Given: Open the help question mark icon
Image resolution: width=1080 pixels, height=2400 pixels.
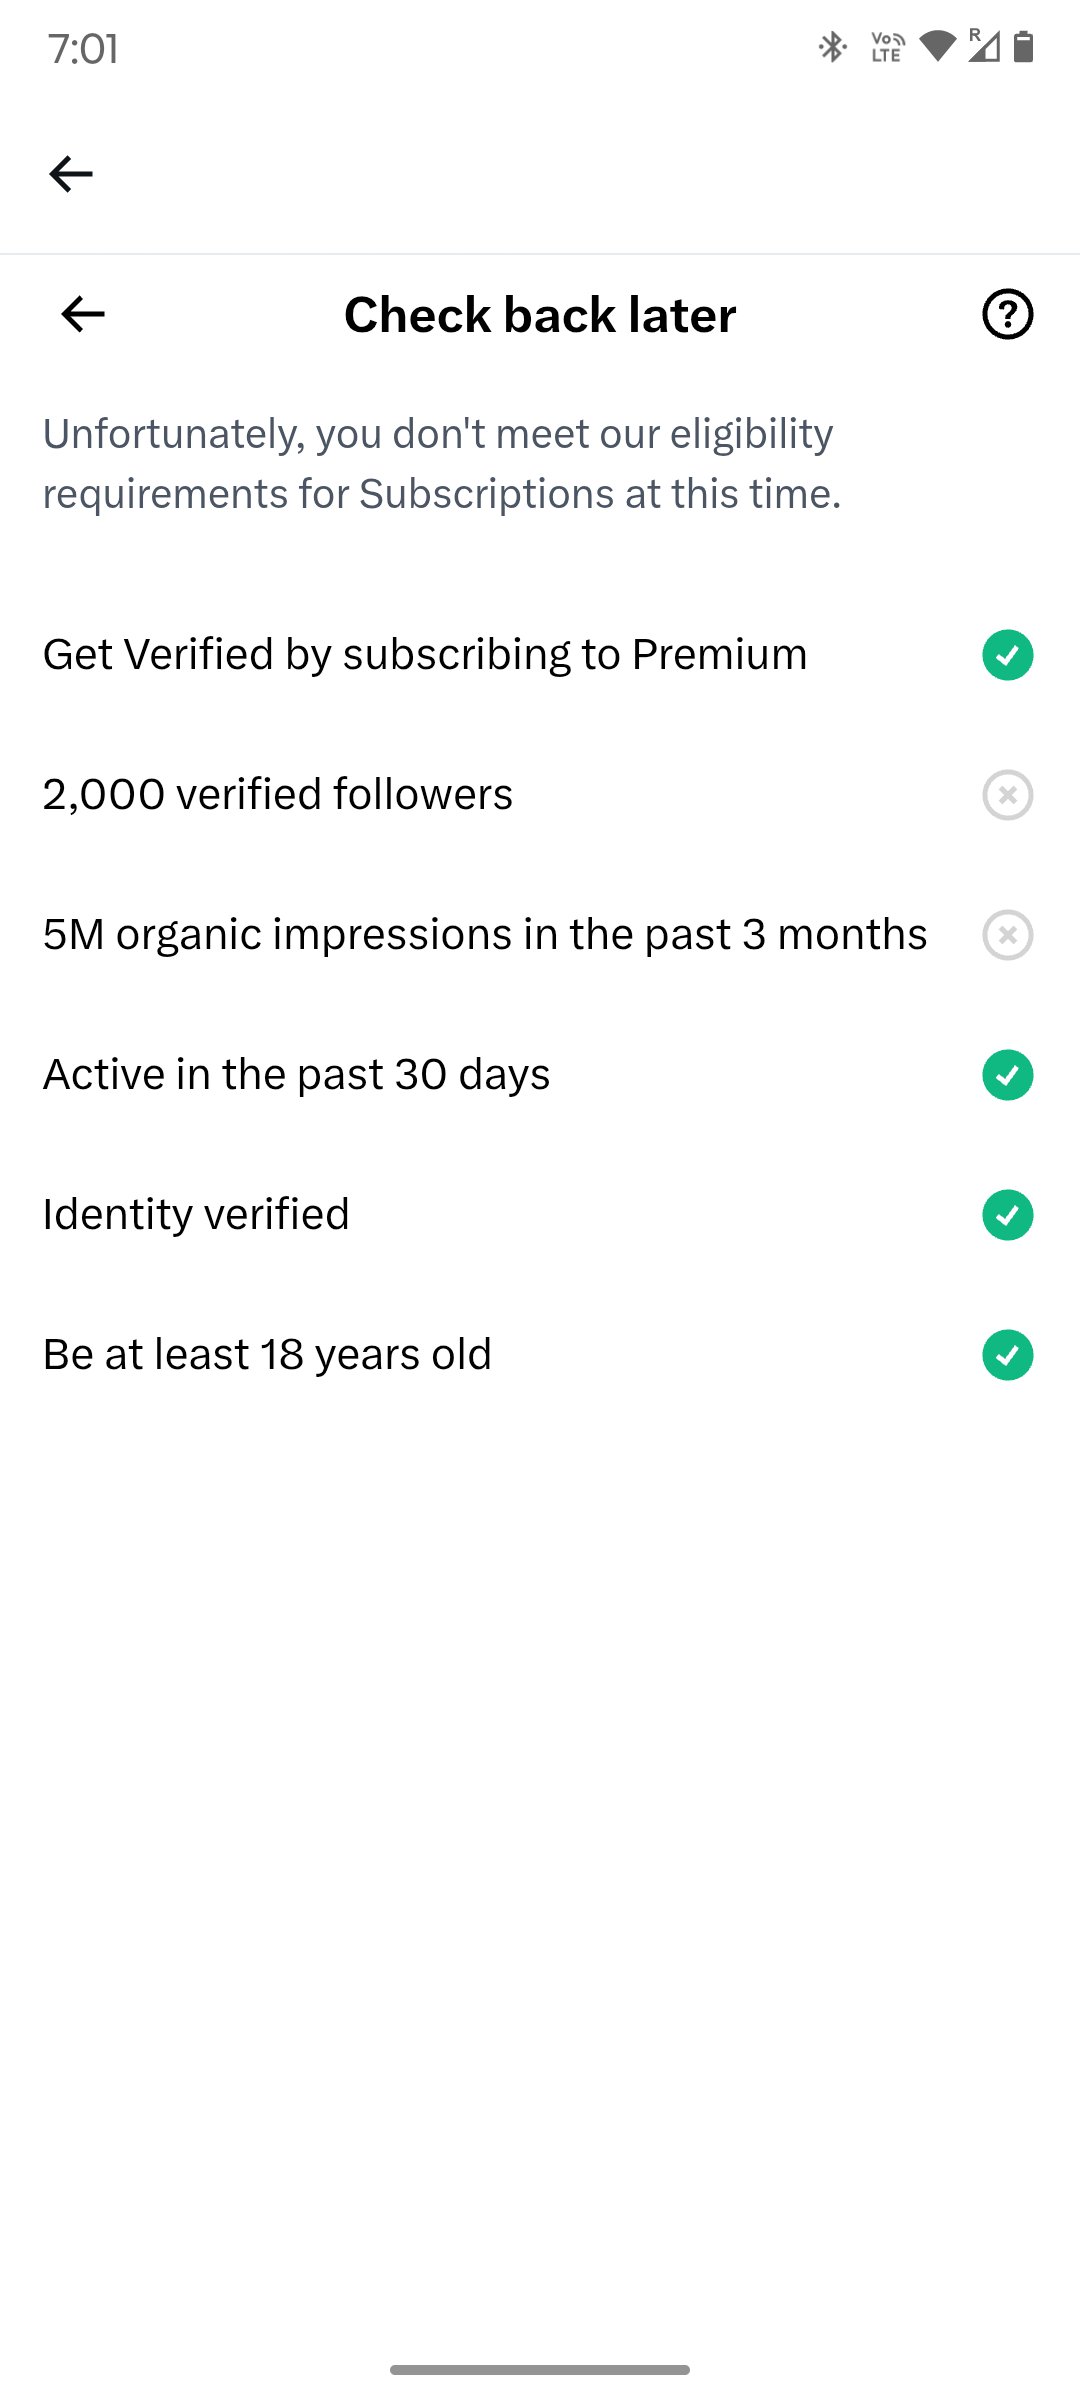Looking at the screenshot, I should tap(1007, 314).
